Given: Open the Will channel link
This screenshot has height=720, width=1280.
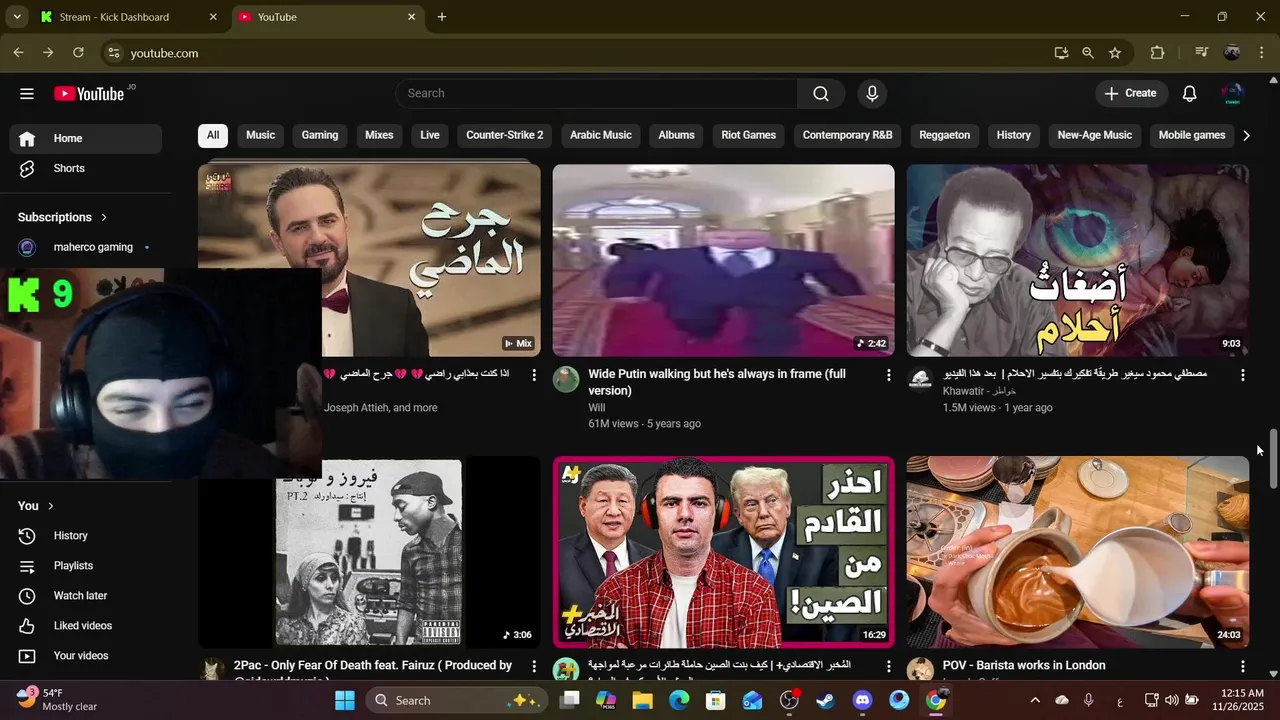Looking at the screenshot, I should pos(597,408).
